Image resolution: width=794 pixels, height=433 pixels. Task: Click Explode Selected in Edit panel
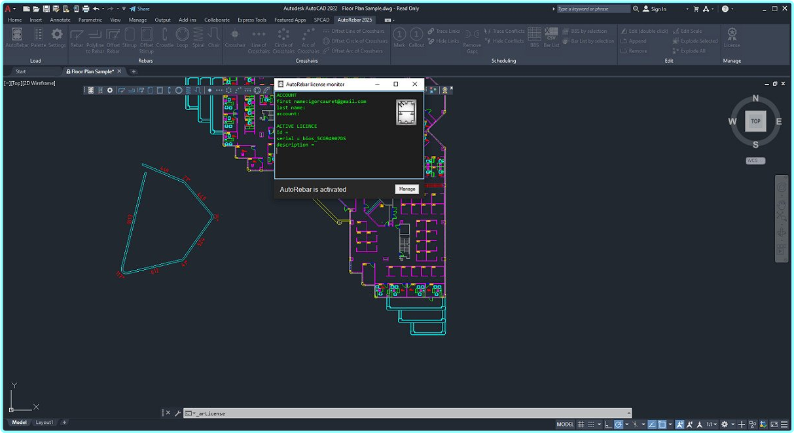(x=695, y=41)
